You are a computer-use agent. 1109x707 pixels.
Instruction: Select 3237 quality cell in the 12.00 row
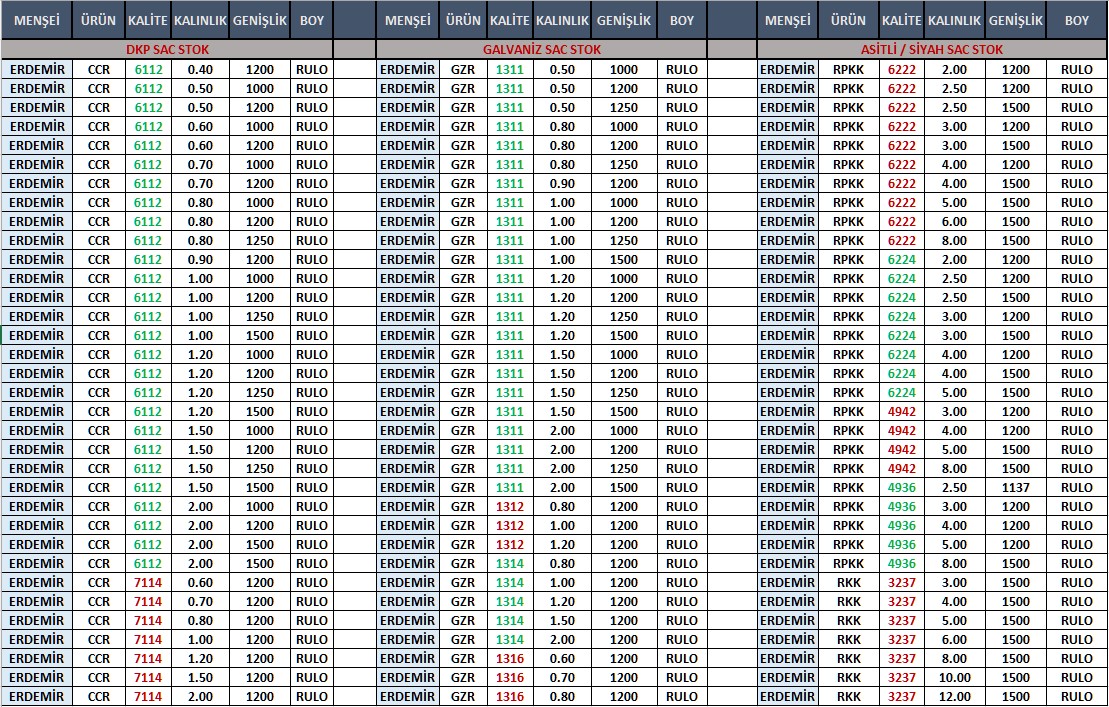coord(901,696)
